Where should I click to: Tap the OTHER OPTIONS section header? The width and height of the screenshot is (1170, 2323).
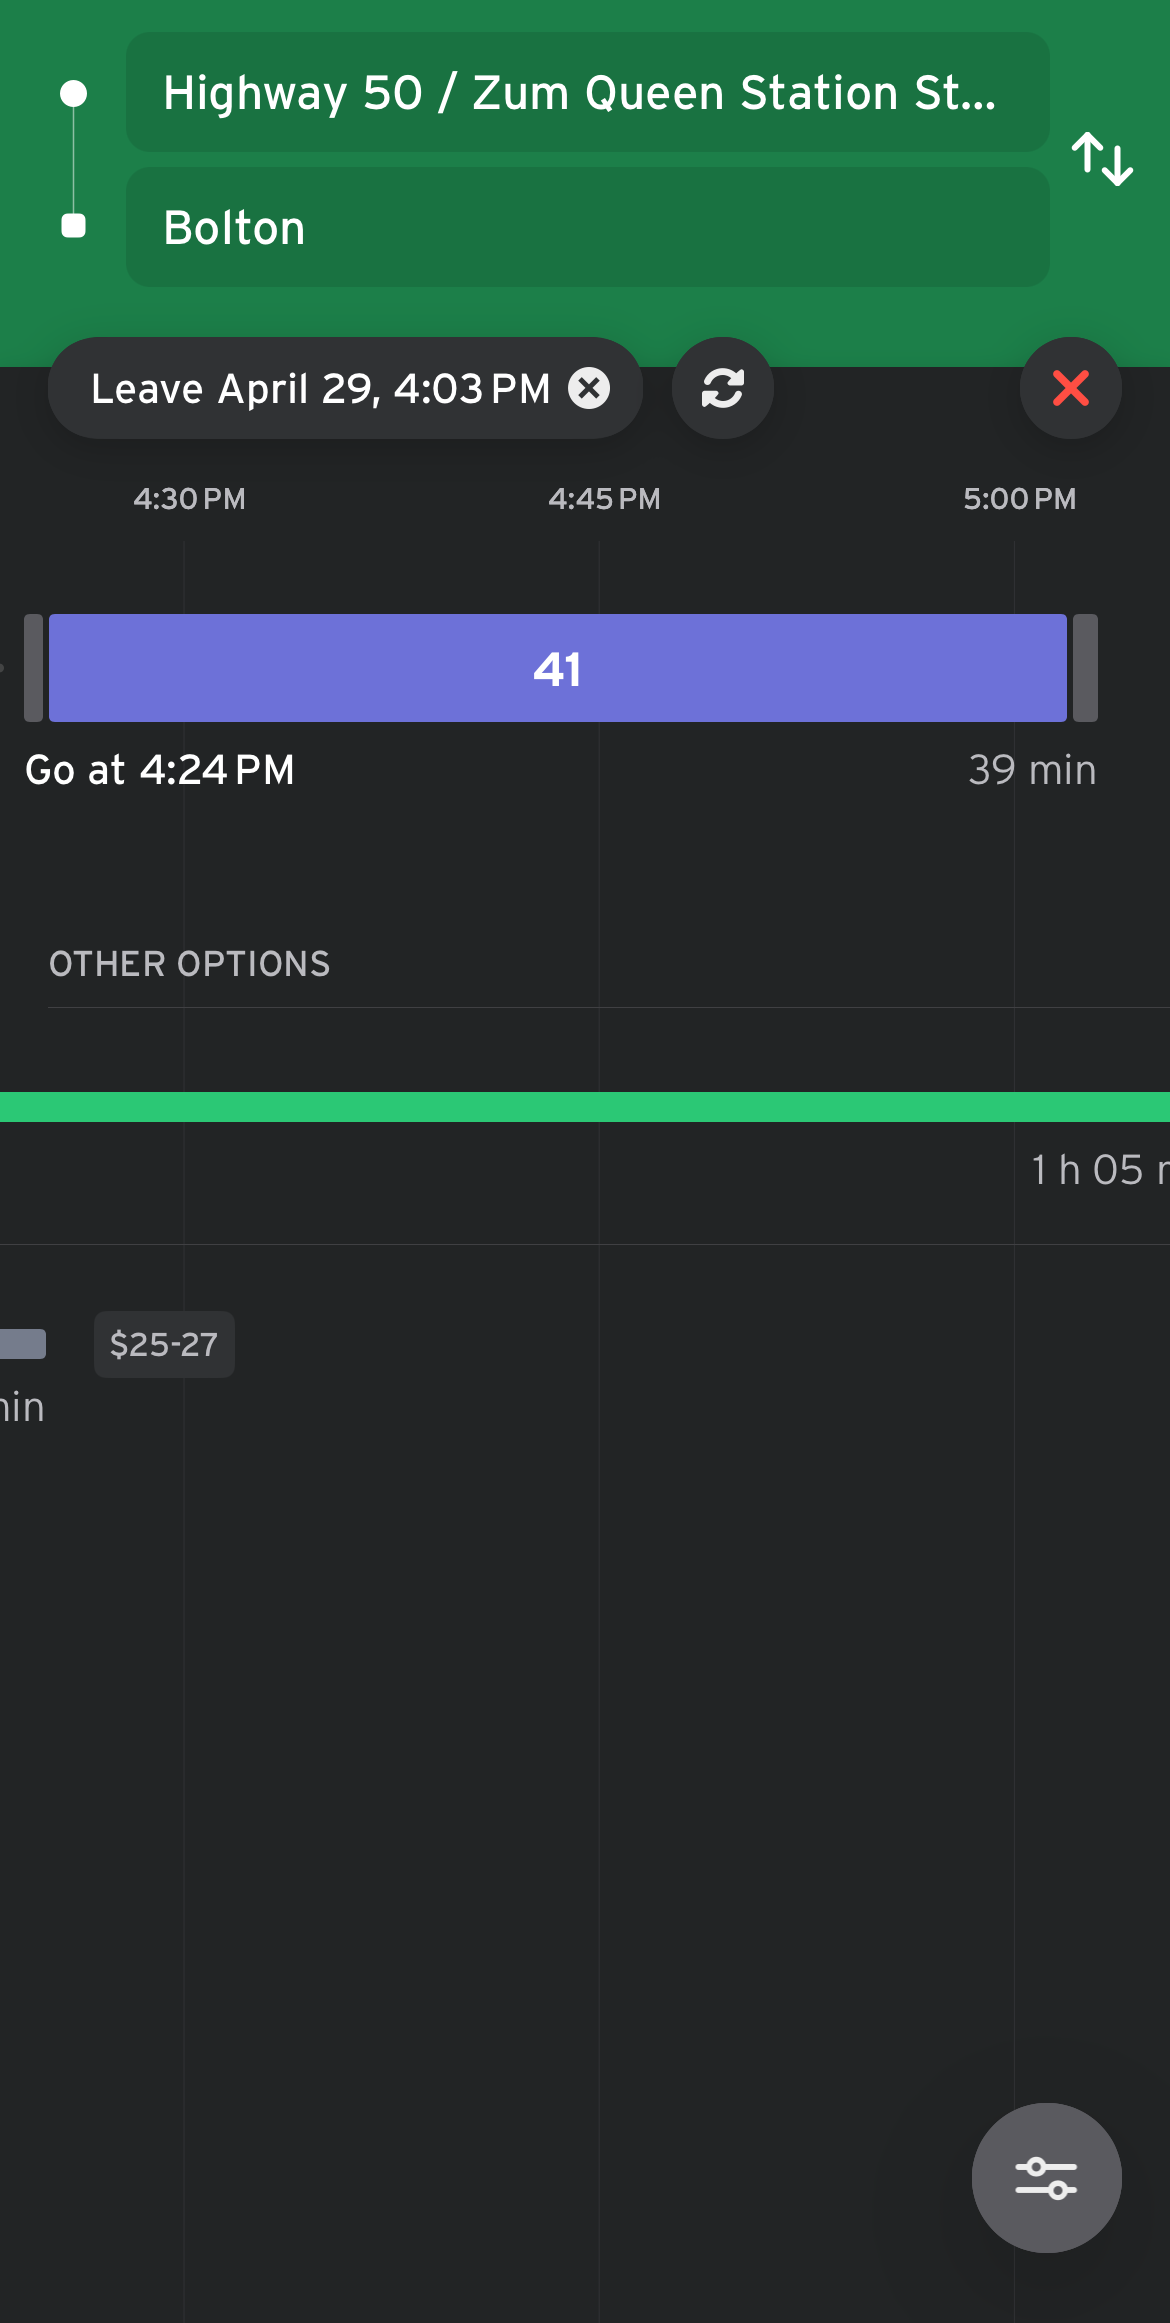click(x=189, y=964)
